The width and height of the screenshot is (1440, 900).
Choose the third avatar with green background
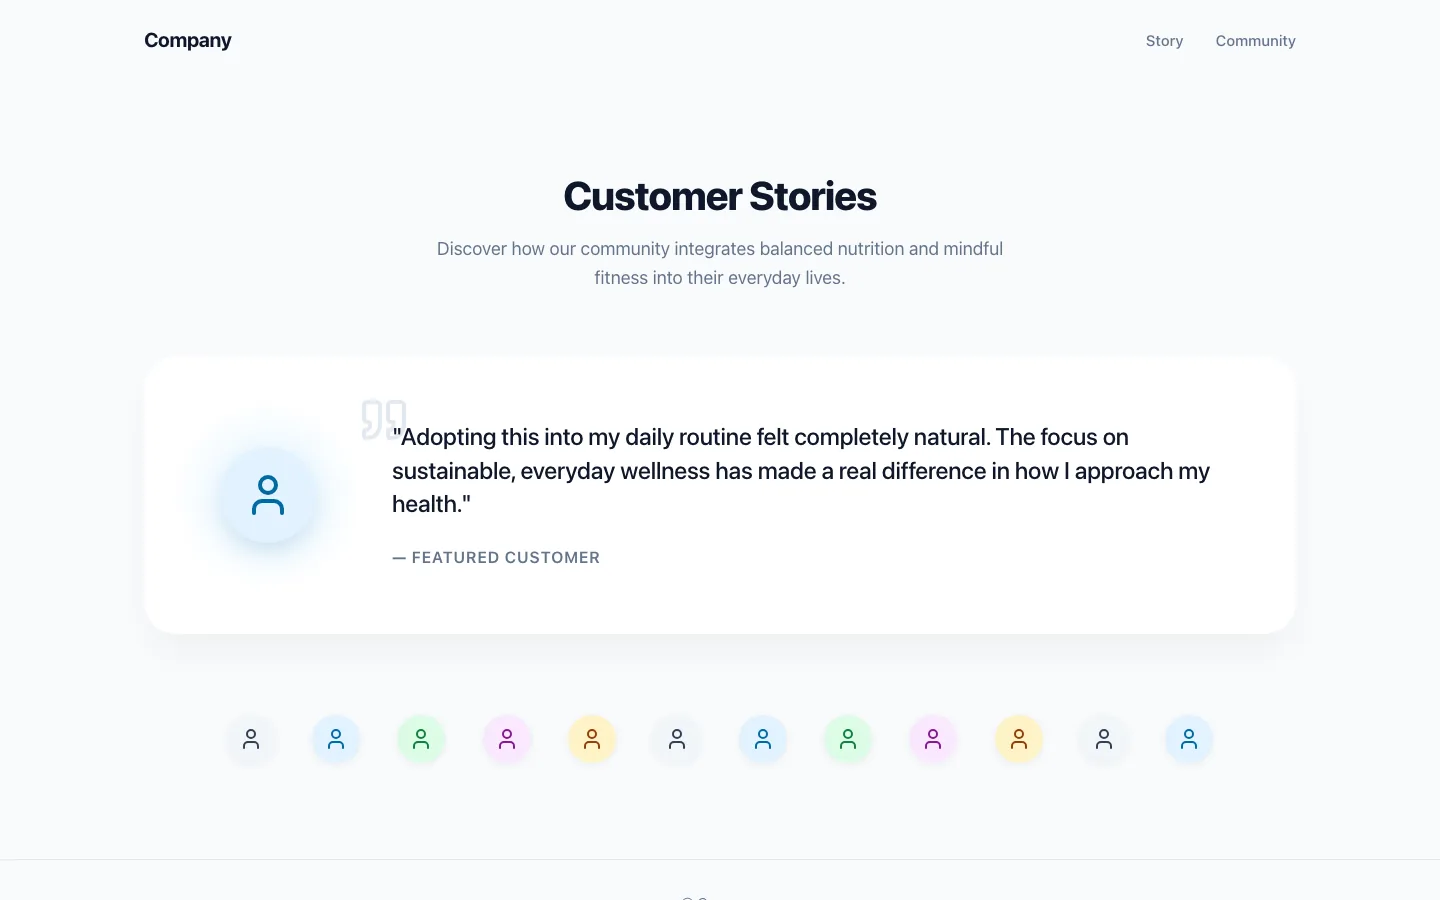421,740
